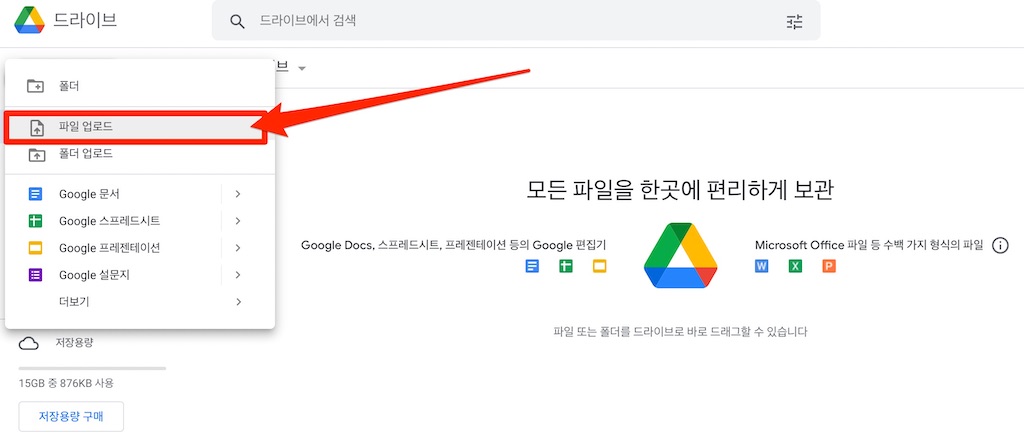This screenshot has height=441, width=1024.
Task: Click the Docs icon under Google editors text
Action: (532, 266)
